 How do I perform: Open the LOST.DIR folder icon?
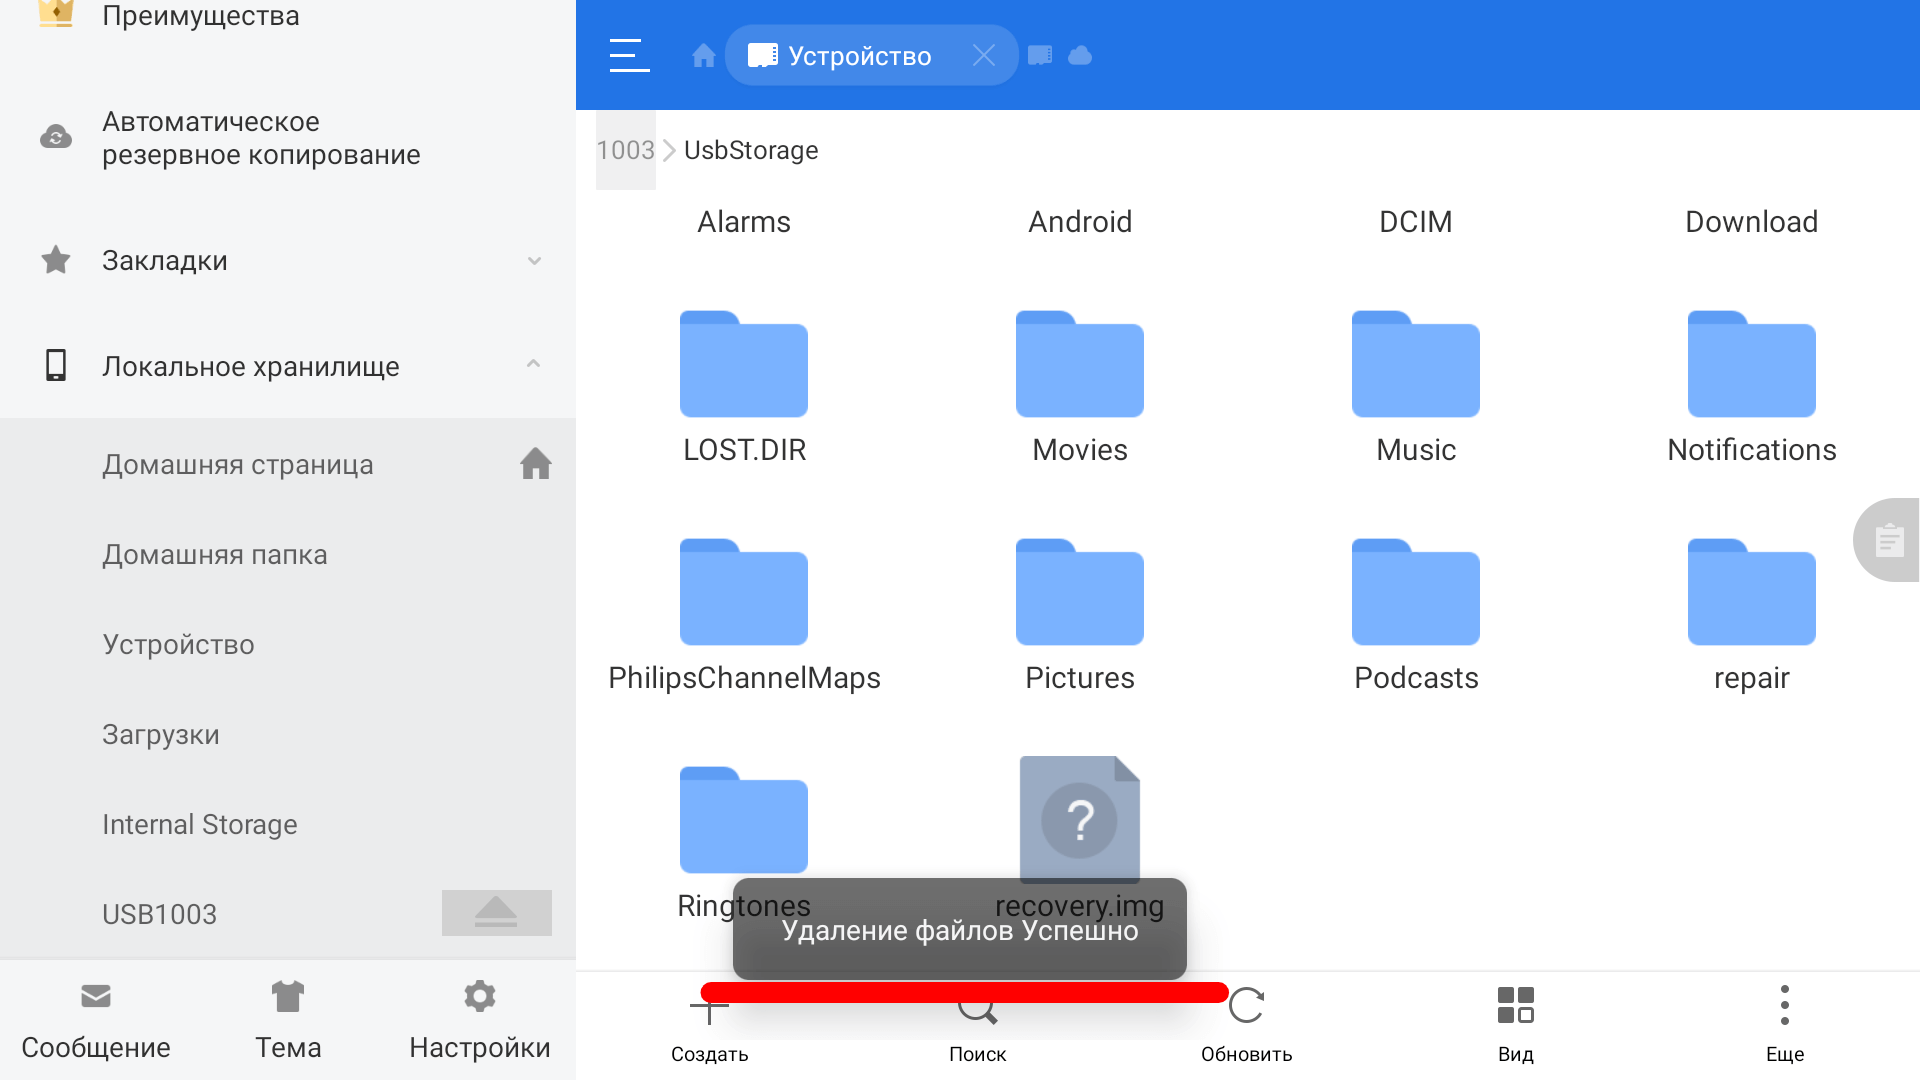pos(744,364)
